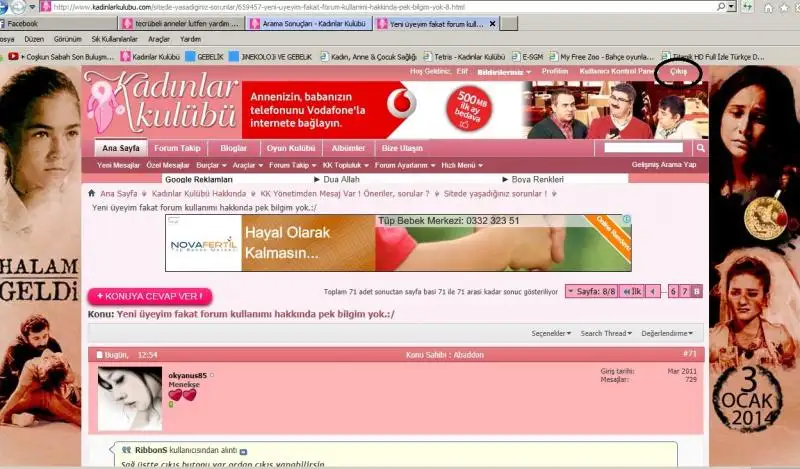
Task: Click the previous page arrow in pagination
Action: (x=653, y=292)
